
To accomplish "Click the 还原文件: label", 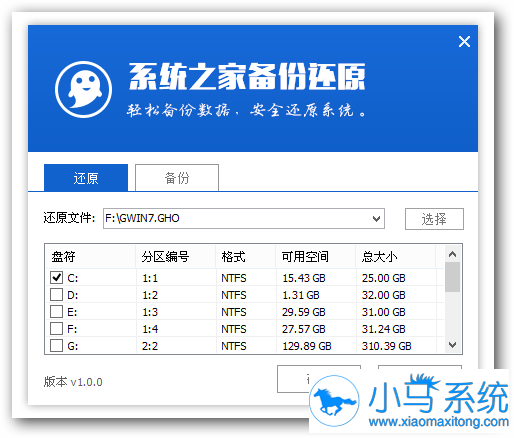I will (69, 218).
